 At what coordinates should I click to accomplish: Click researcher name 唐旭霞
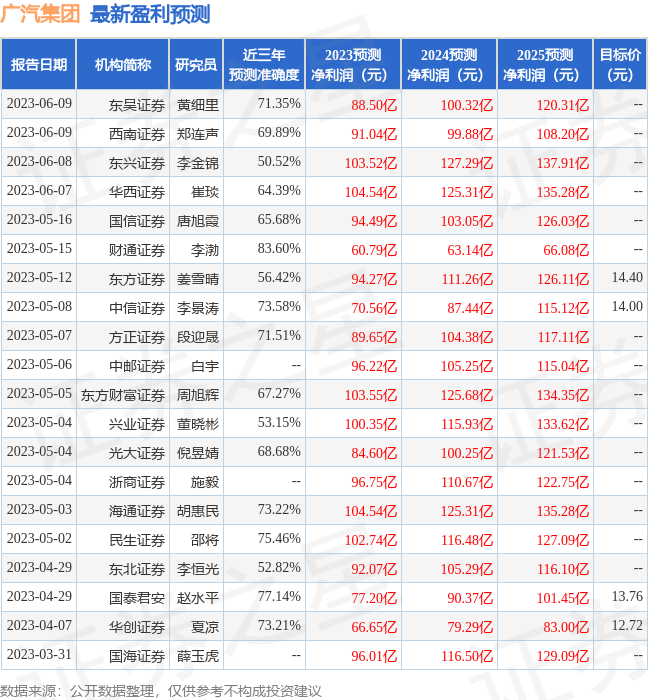pyautogui.click(x=198, y=221)
